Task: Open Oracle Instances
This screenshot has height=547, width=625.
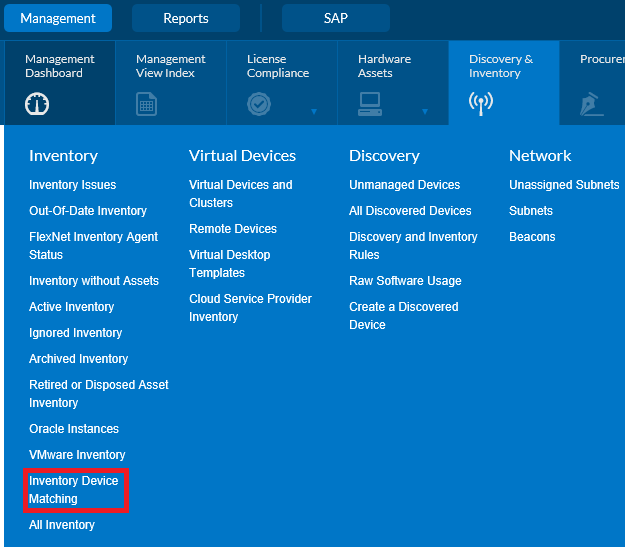Action: click(x=74, y=429)
